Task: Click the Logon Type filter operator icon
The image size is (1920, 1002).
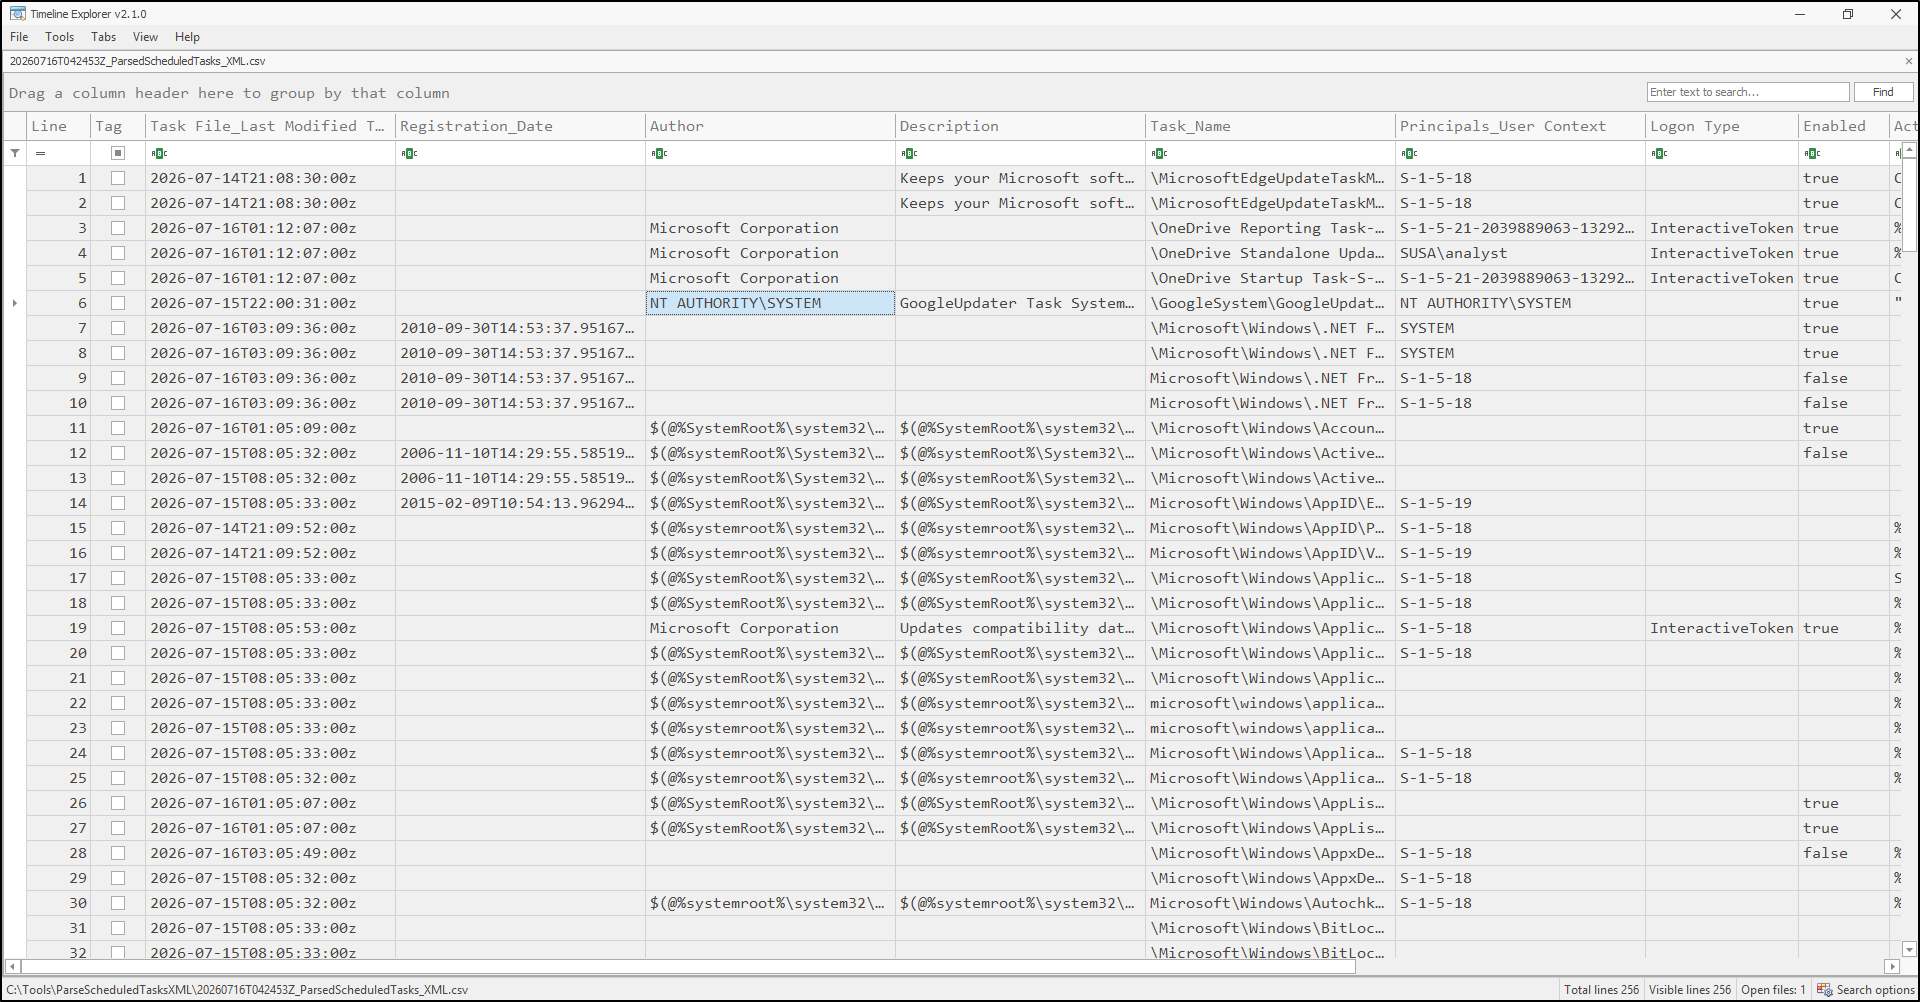Action: click(1659, 153)
